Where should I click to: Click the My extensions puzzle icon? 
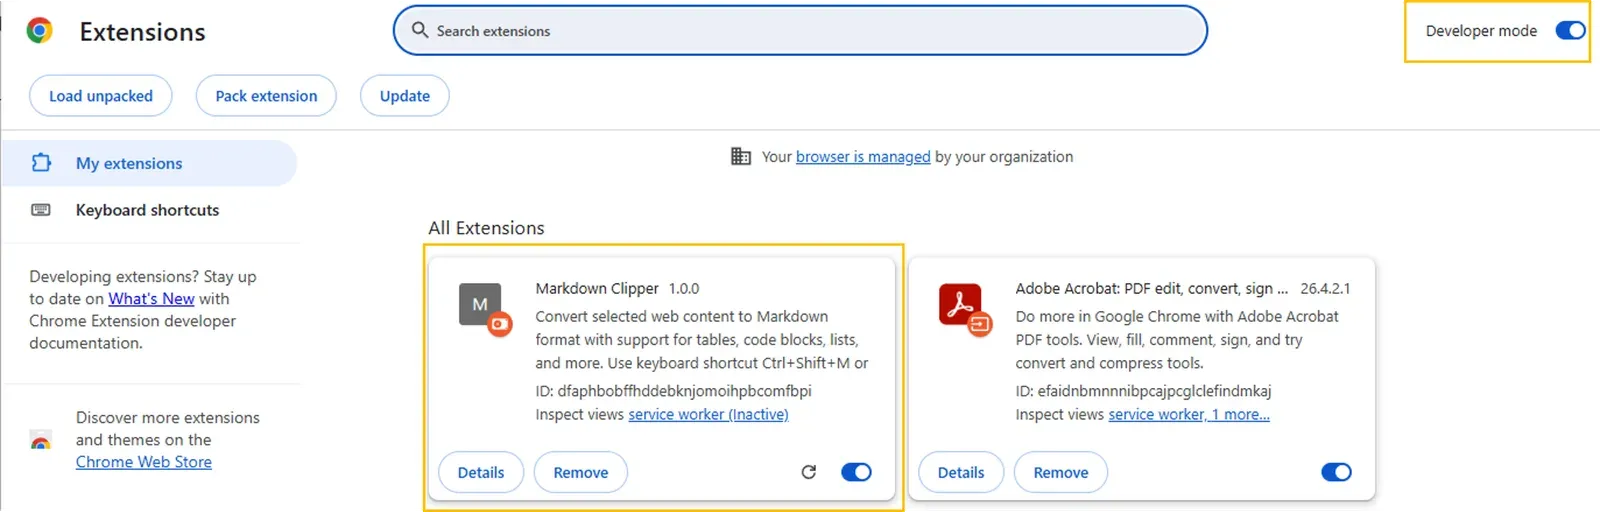coord(41,163)
